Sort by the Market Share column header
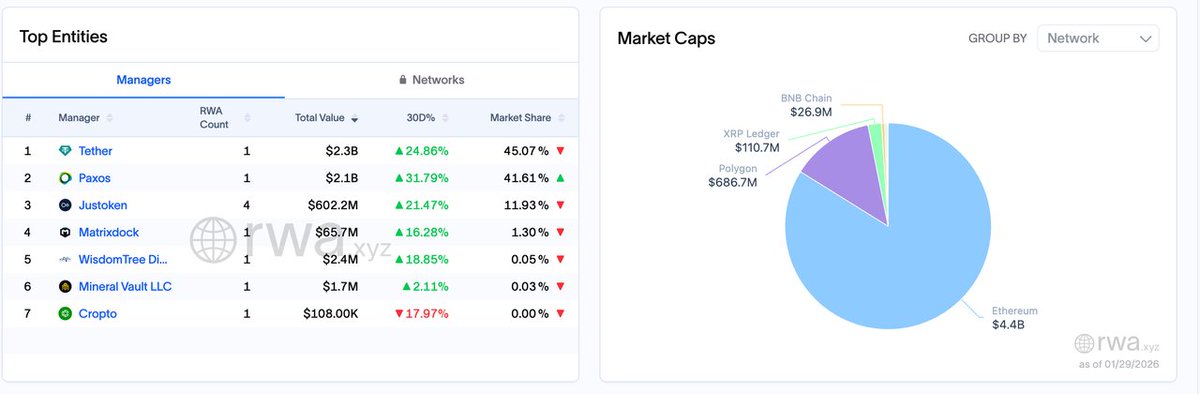Image resolution: width=1200 pixels, height=394 pixels. pos(520,118)
